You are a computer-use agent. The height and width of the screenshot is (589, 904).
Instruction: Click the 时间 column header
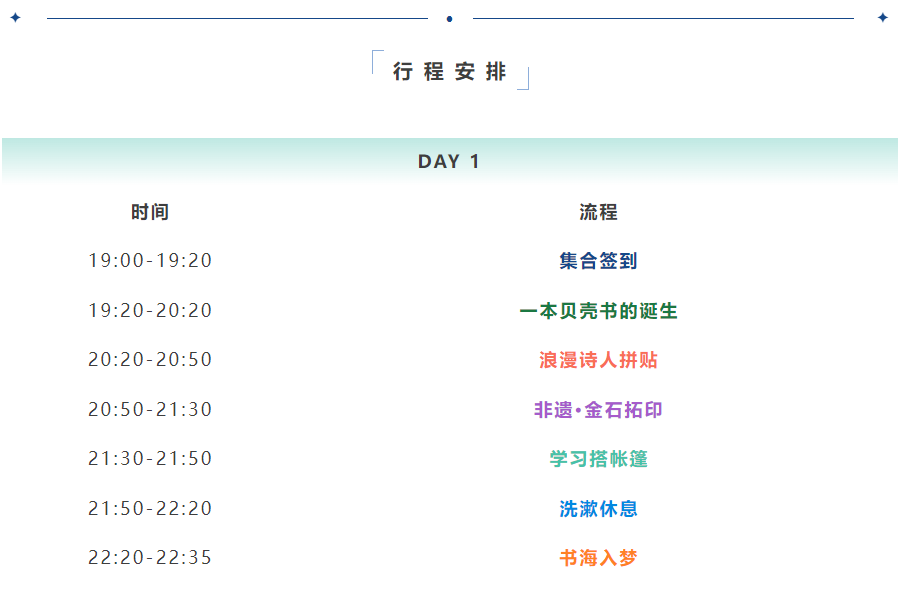tap(150, 212)
